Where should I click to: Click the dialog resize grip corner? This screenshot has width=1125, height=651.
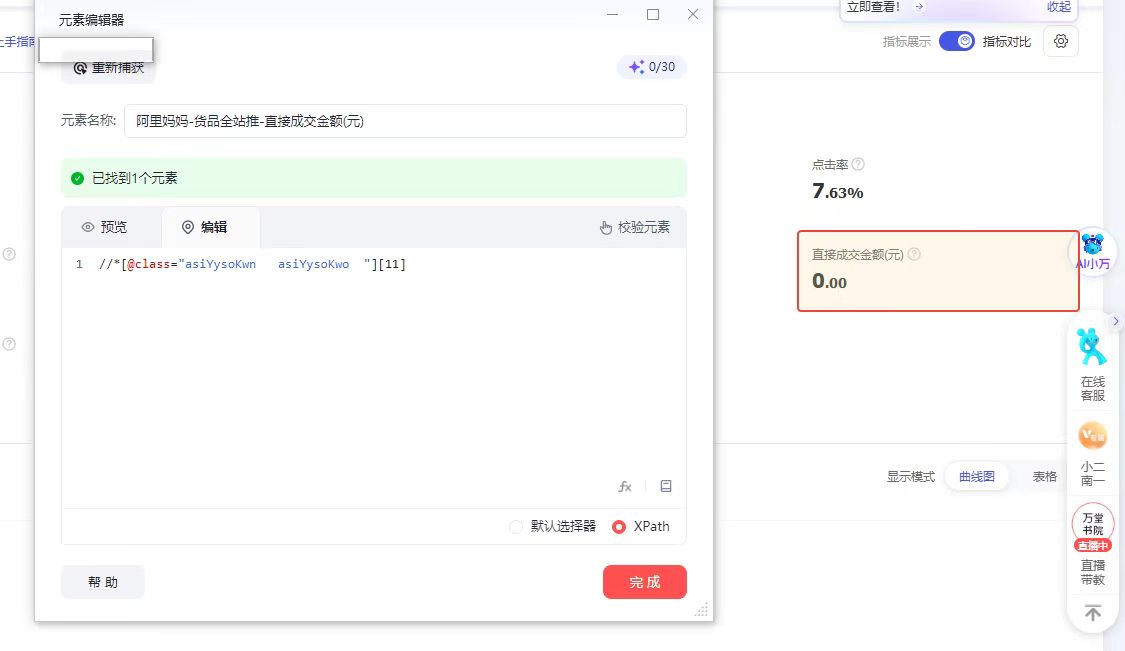click(702, 609)
